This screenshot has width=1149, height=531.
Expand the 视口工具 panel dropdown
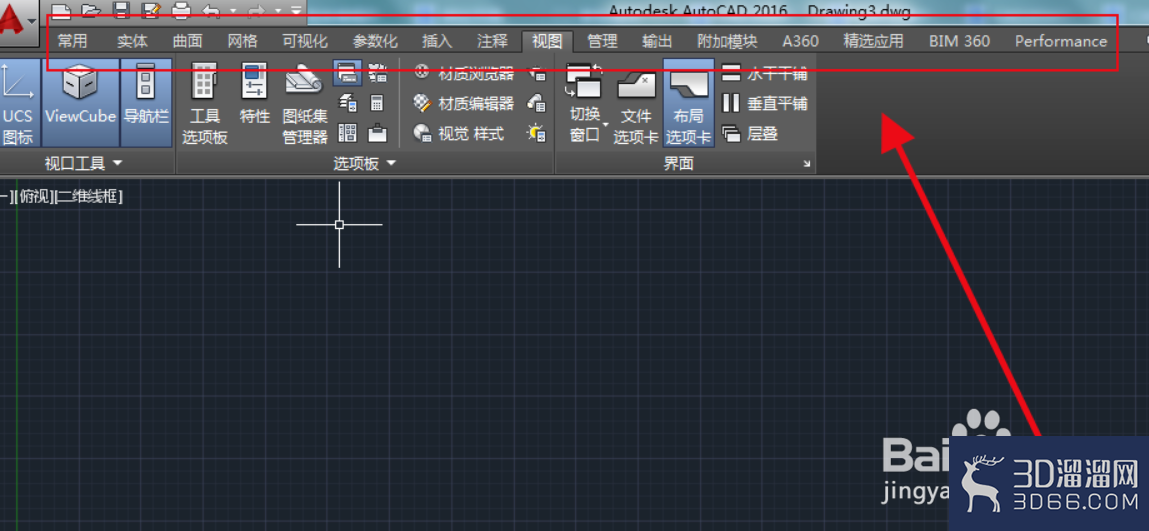(117, 163)
